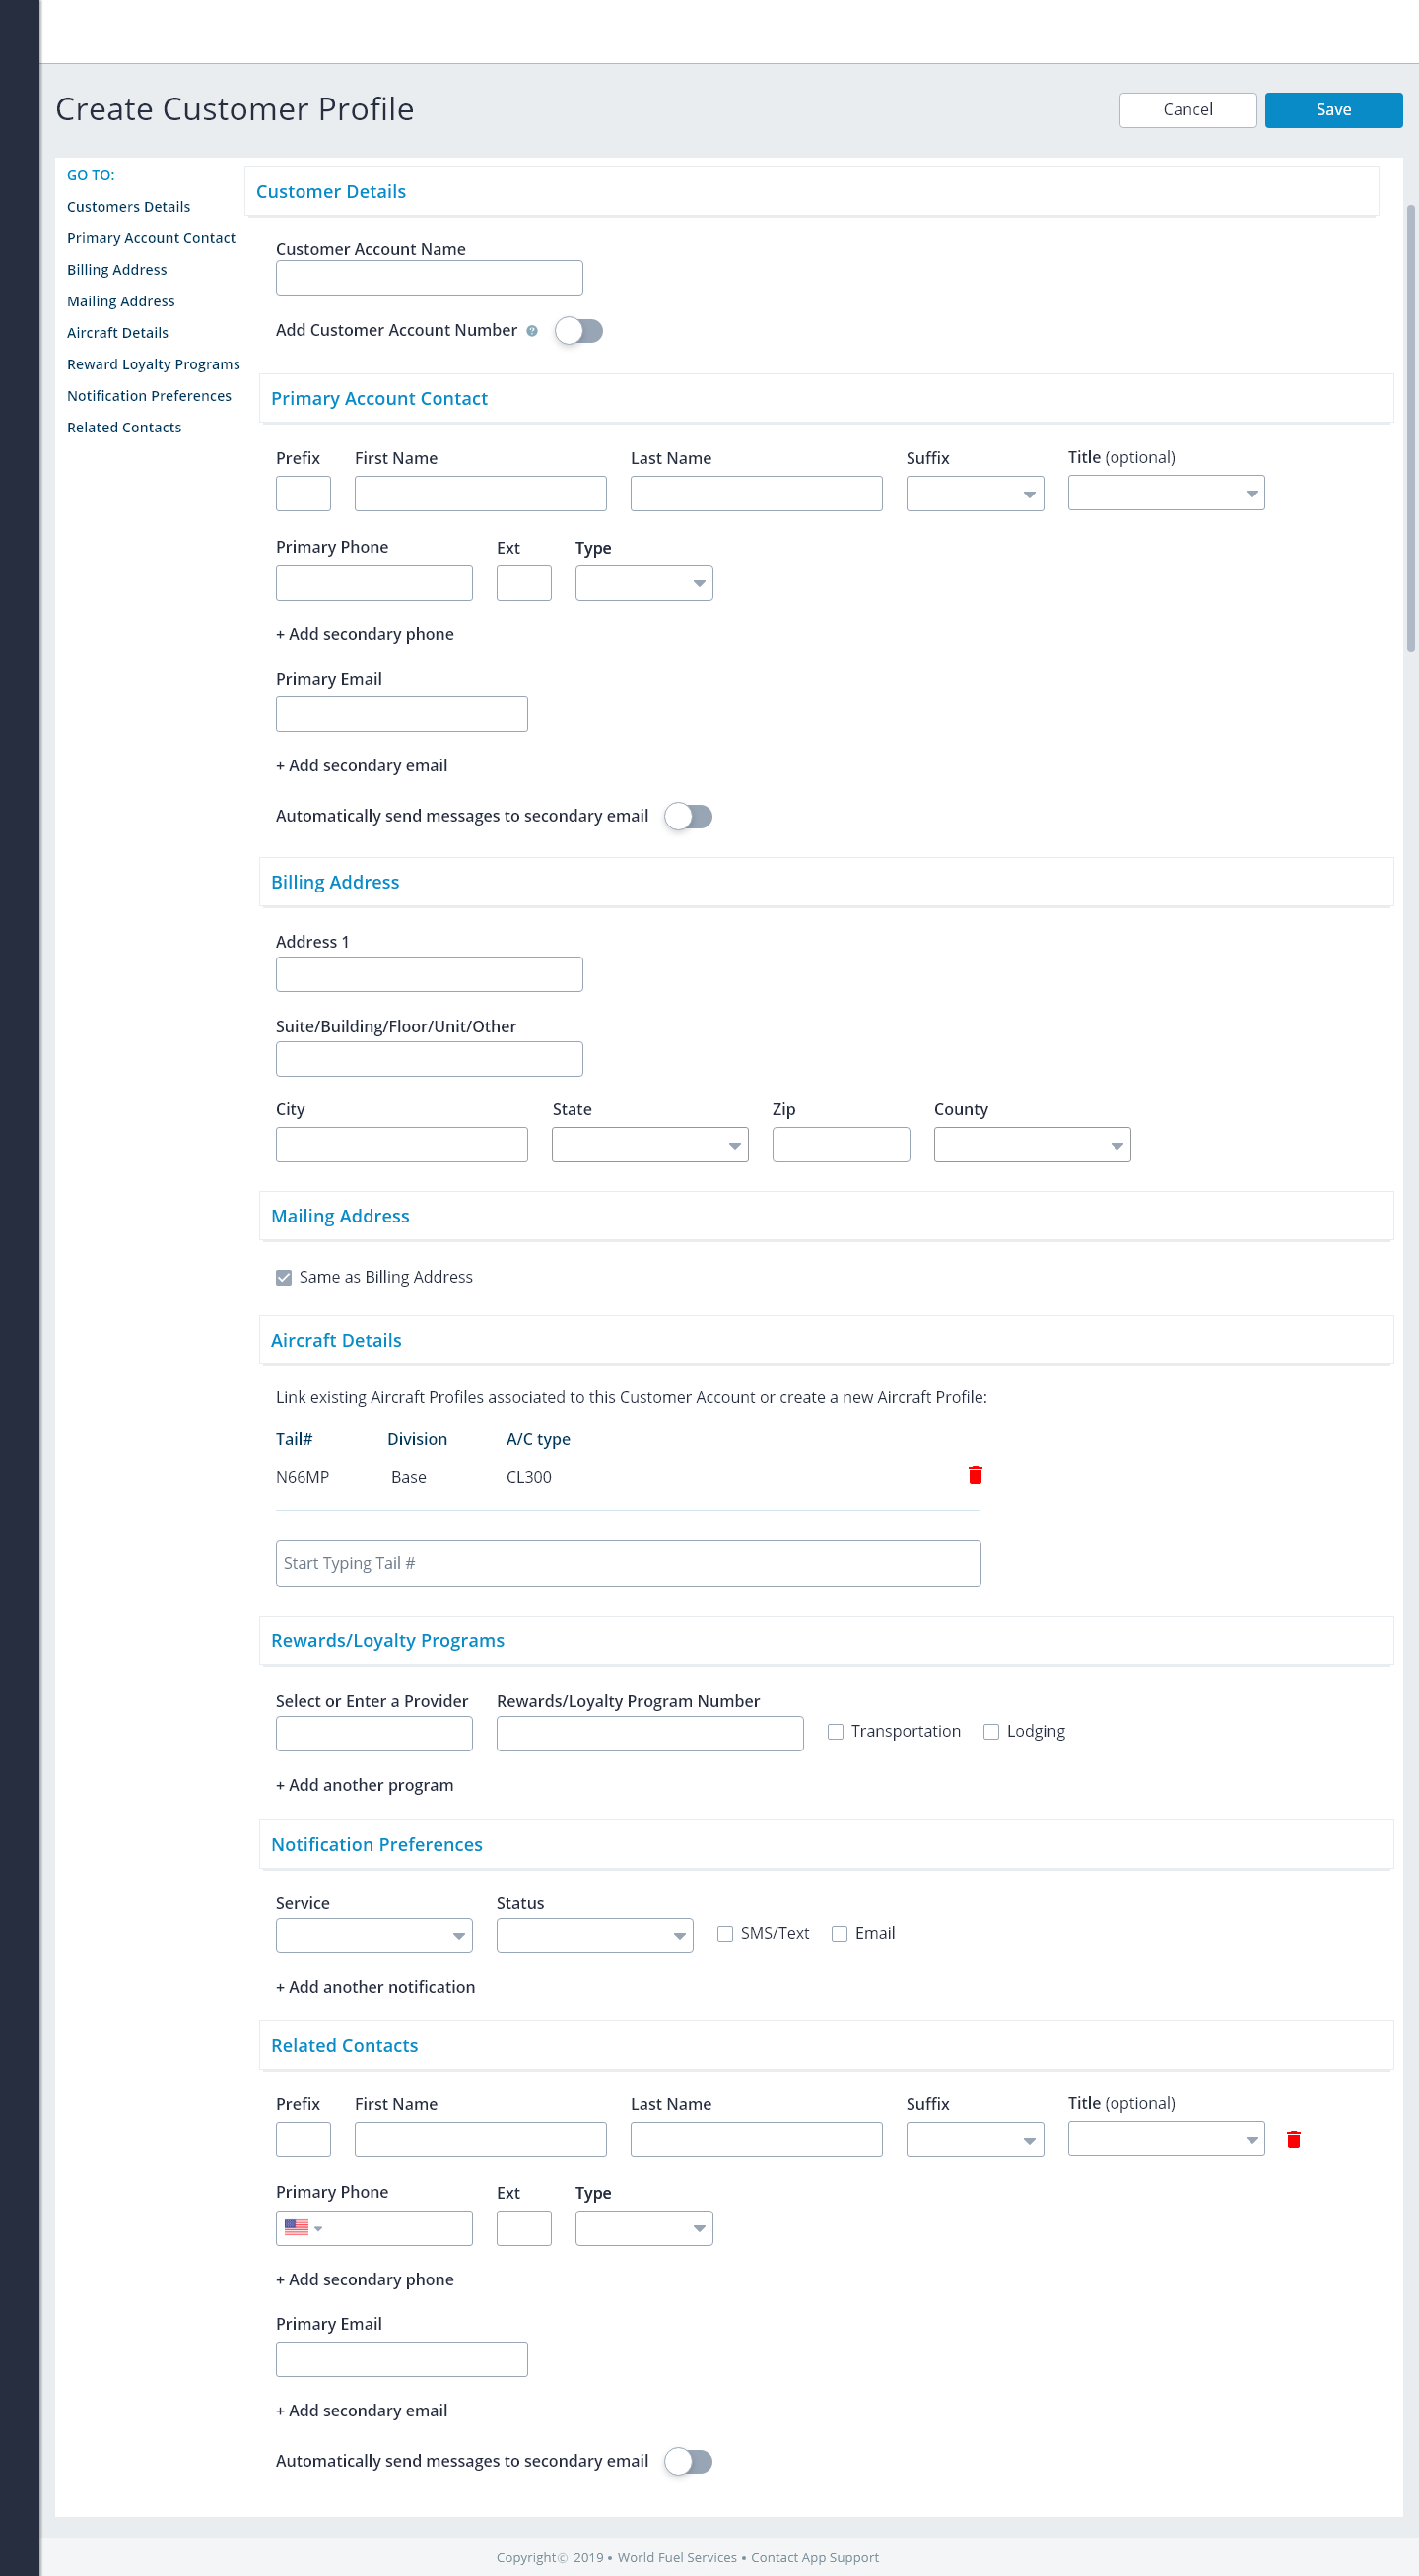Focus the Start Typing Tail # field
This screenshot has height=2576, width=1419.
(628, 1563)
